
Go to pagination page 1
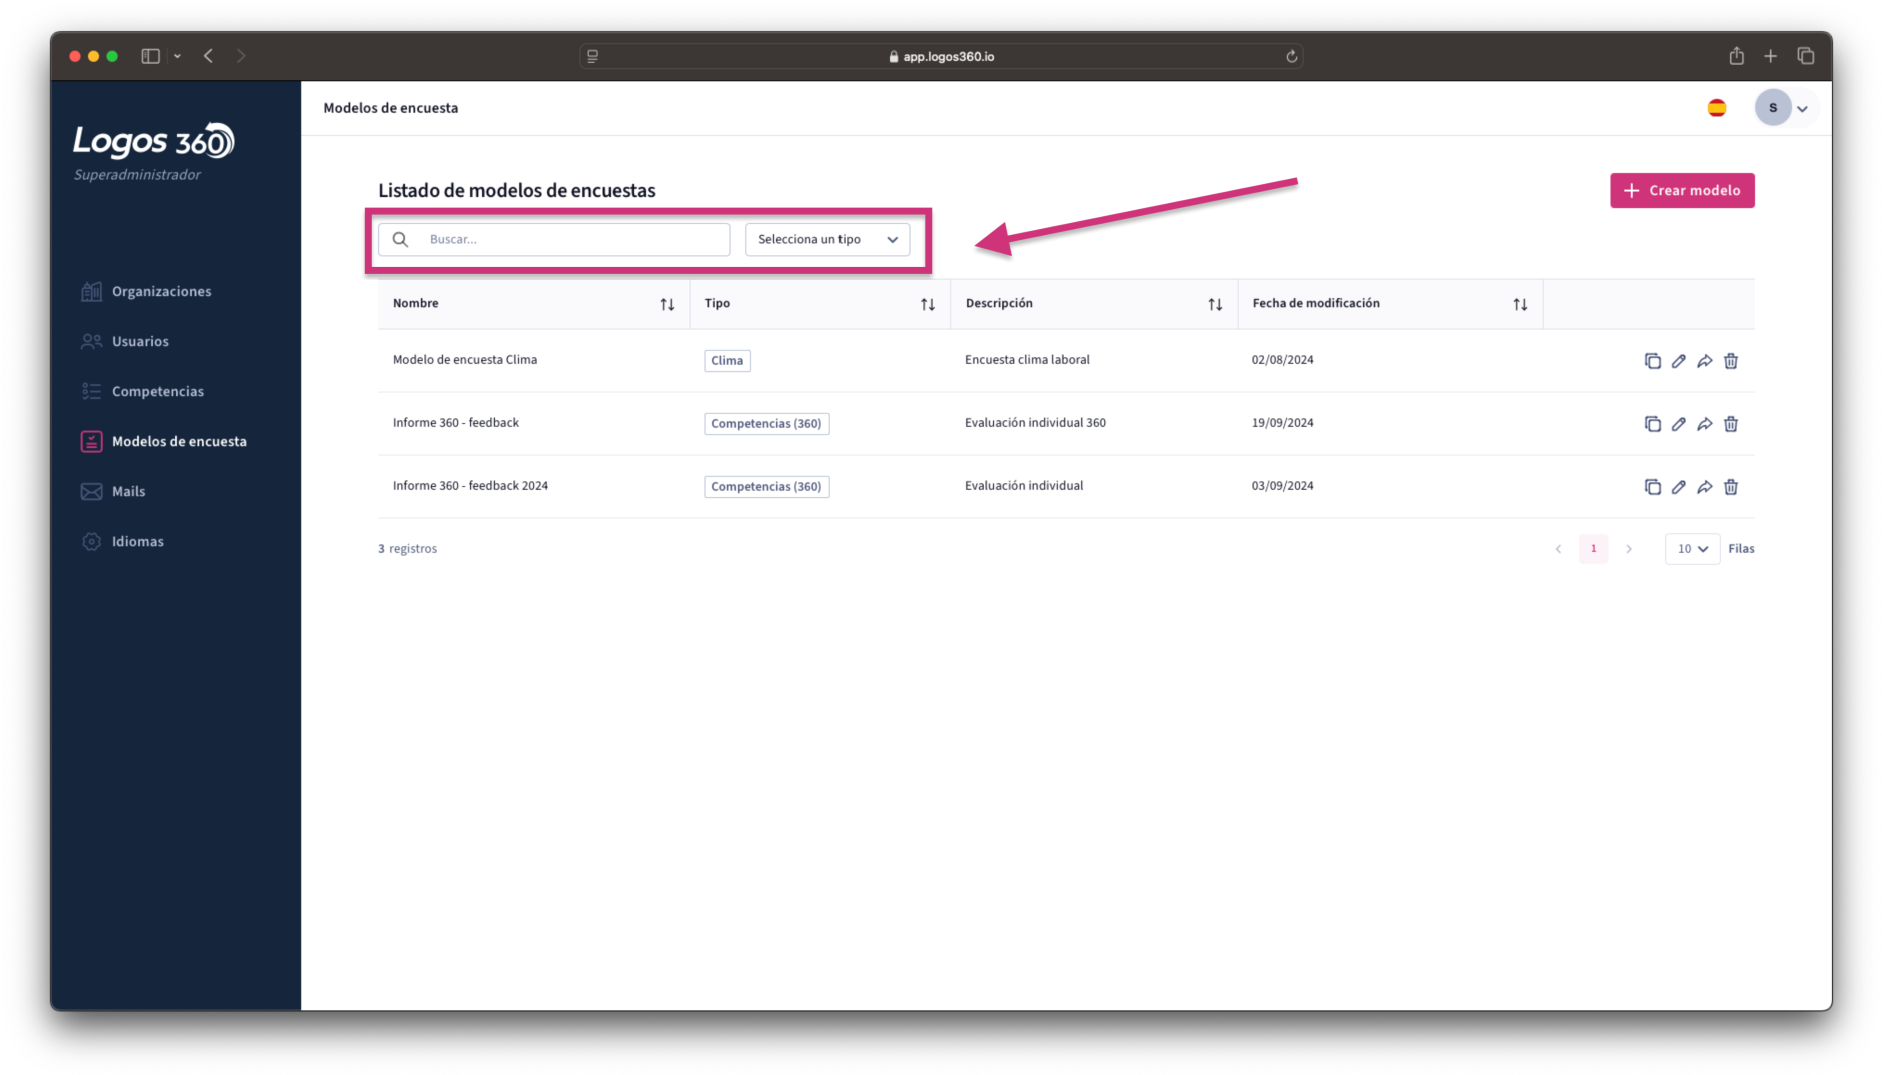point(1593,549)
